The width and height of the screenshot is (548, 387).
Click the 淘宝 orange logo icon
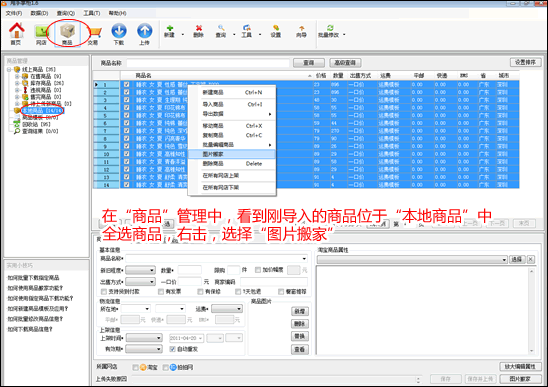pyautogui.click(x=143, y=367)
